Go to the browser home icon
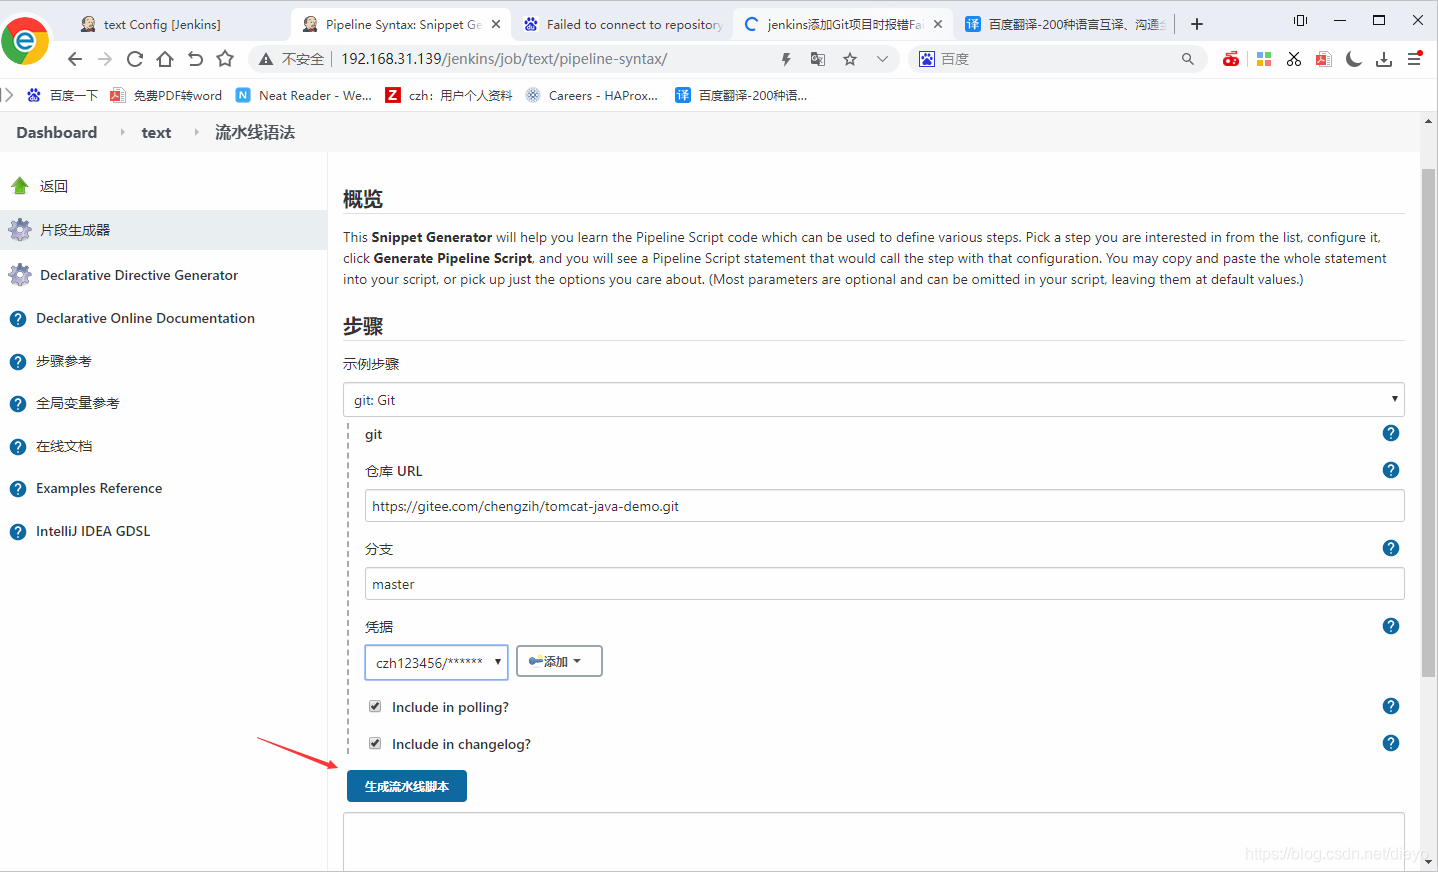 click(x=165, y=59)
